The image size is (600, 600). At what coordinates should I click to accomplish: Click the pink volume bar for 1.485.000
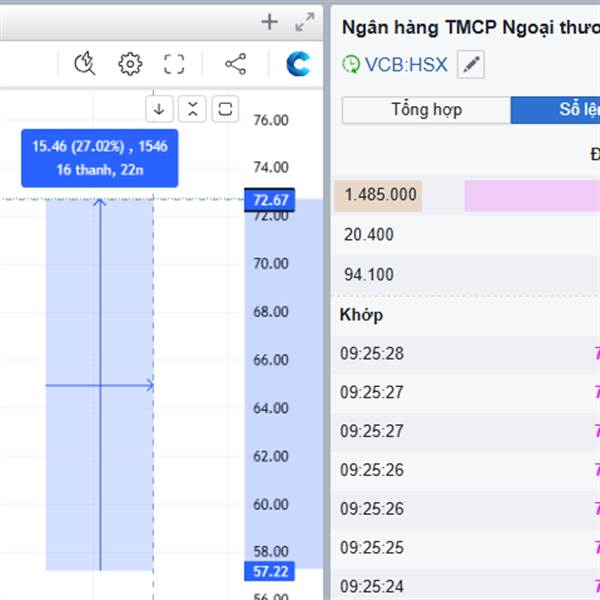[532, 196]
